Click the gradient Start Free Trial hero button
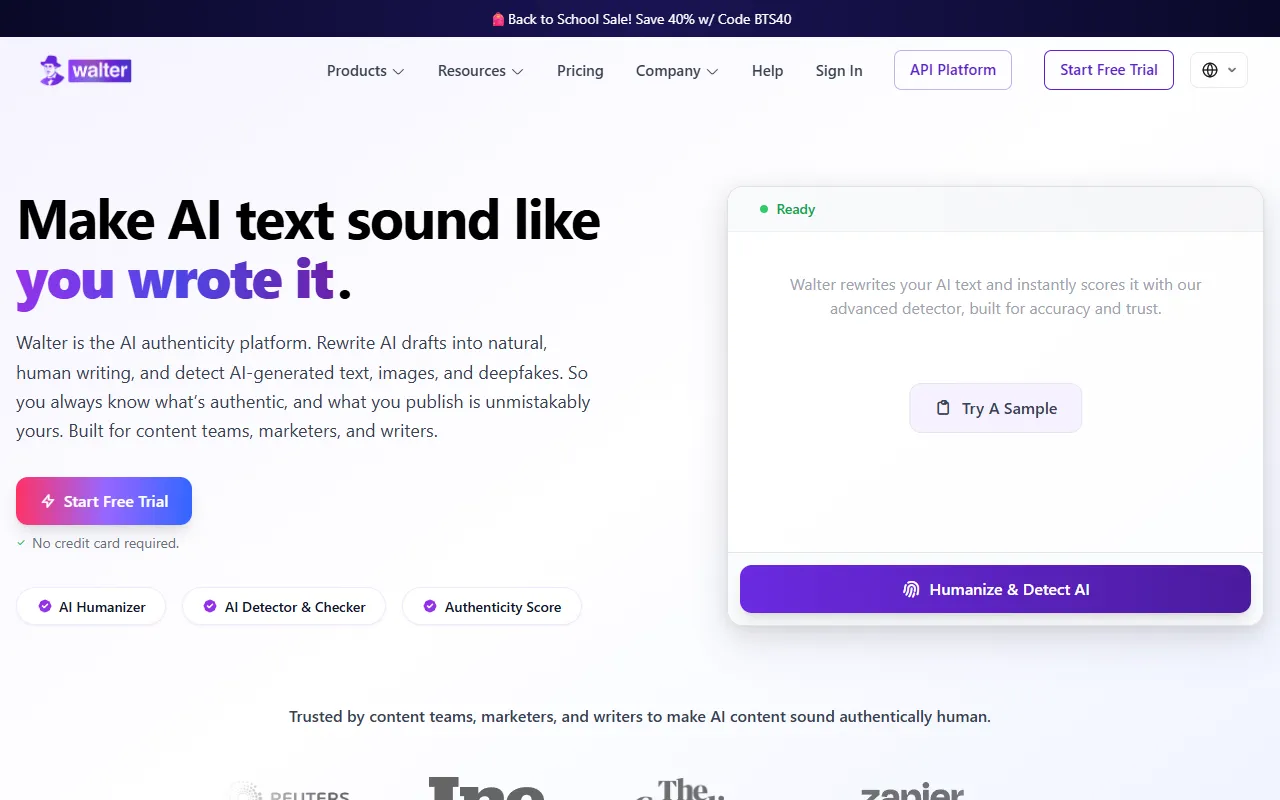The image size is (1280, 800). 104,501
